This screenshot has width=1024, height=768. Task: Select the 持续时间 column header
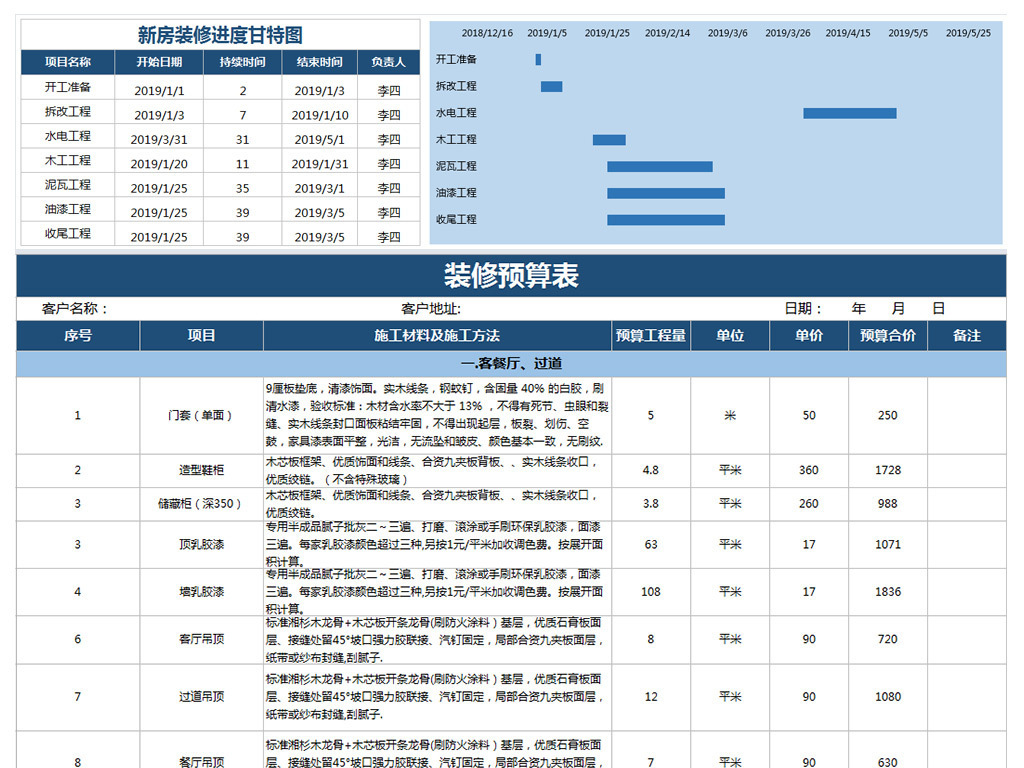243,62
